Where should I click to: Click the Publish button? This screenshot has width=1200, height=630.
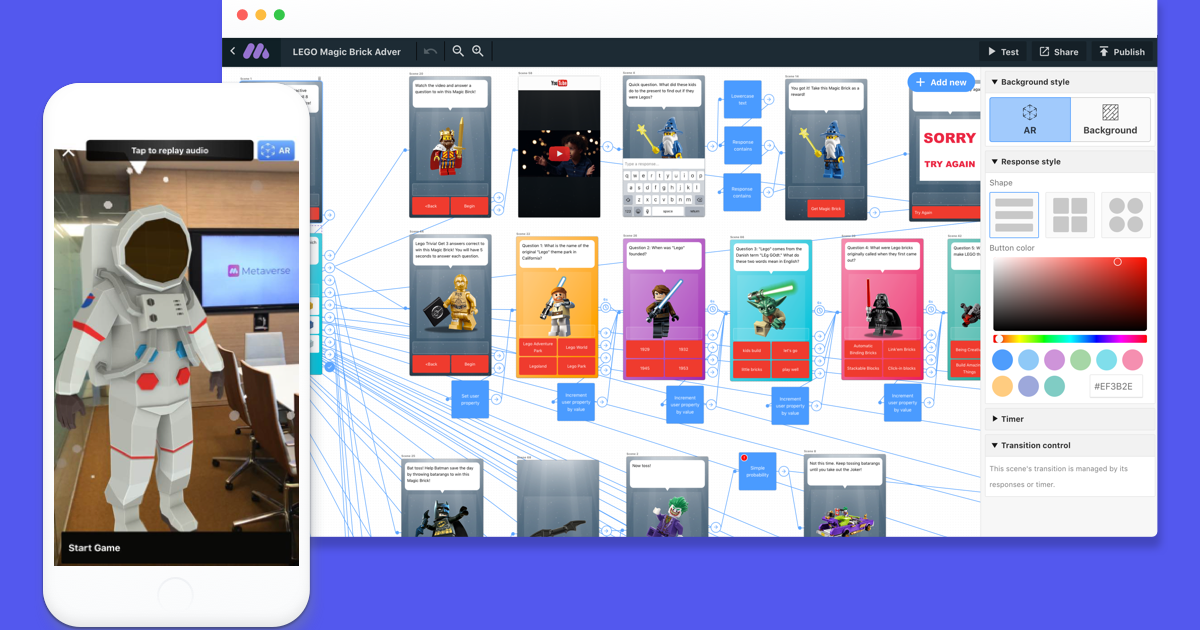coord(1122,51)
